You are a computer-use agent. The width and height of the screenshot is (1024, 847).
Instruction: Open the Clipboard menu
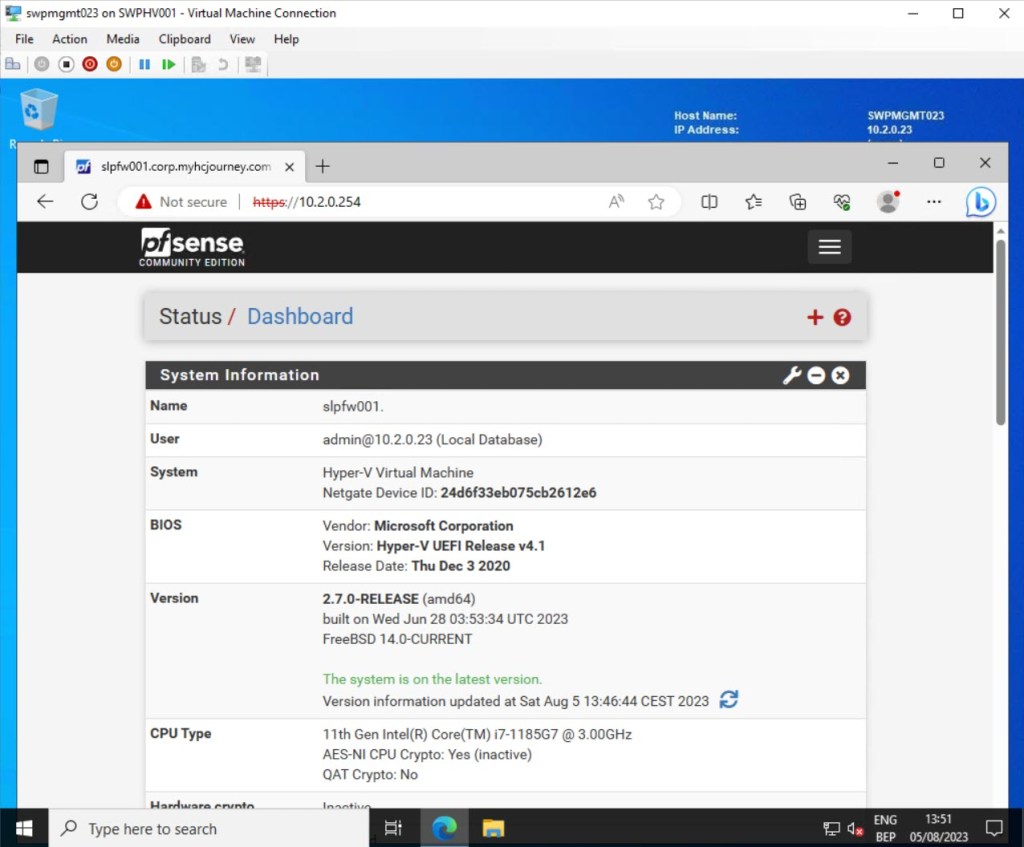pos(184,39)
